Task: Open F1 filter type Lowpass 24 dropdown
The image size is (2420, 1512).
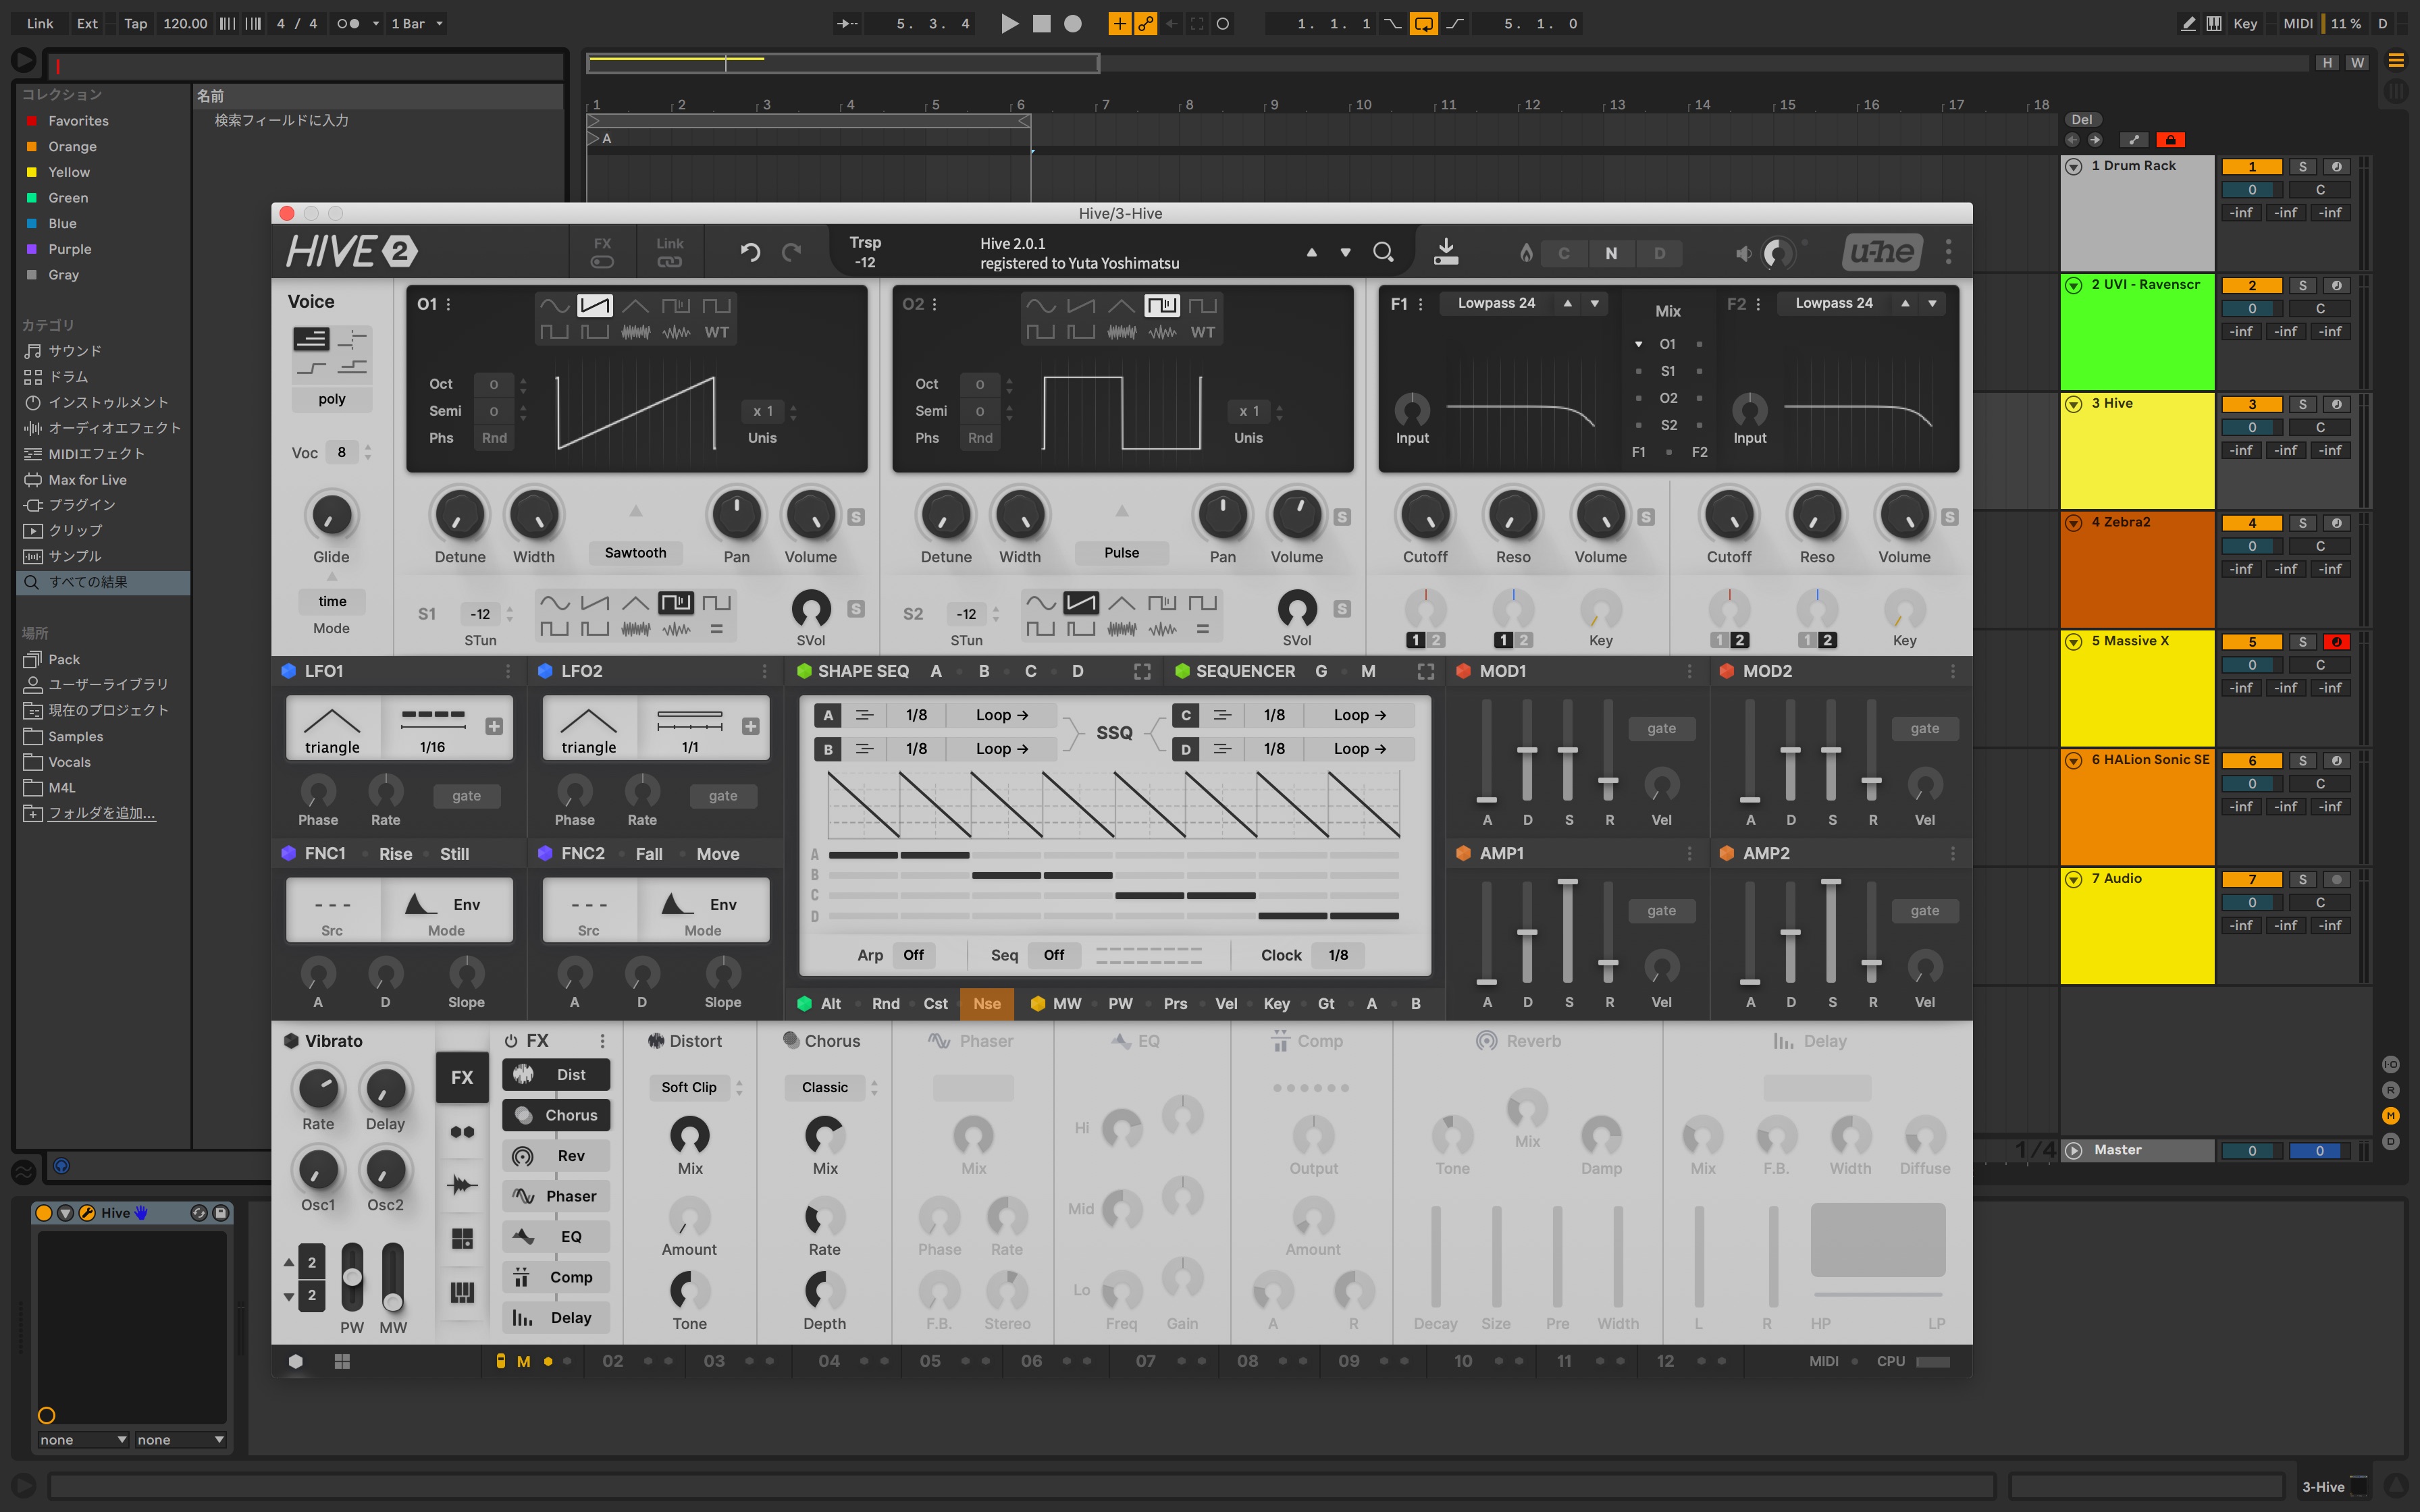Action: 1496,303
